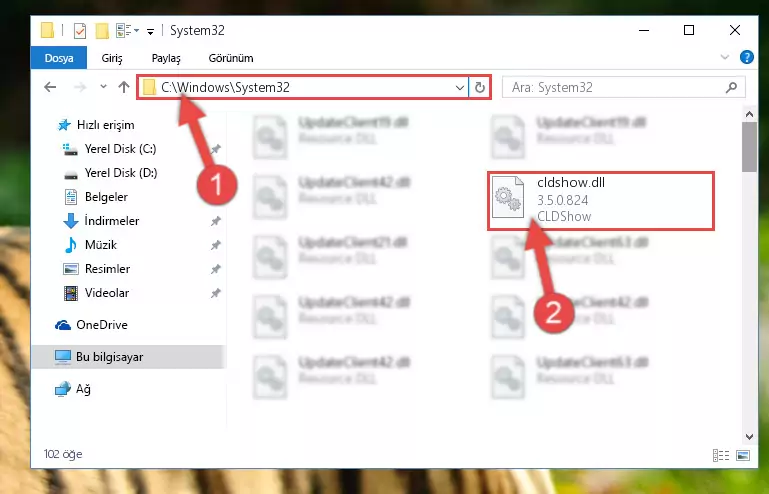Image resolution: width=769 pixels, height=494 pixels.
Task: Click the pin icon next to İndirmeler
Action: pyautogui.click(x=215, y=221)
